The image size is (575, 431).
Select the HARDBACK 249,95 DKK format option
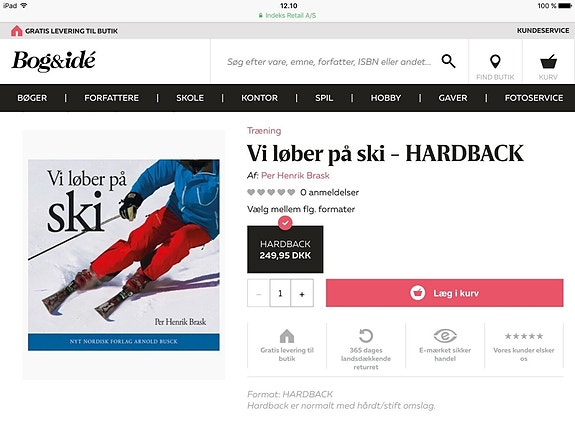coord(285,249)
